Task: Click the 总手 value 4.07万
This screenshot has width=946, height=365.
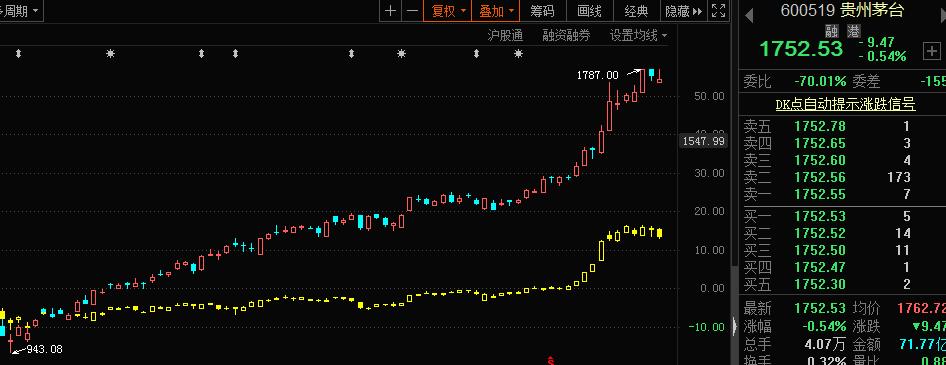Action: (x=824, y=344)
